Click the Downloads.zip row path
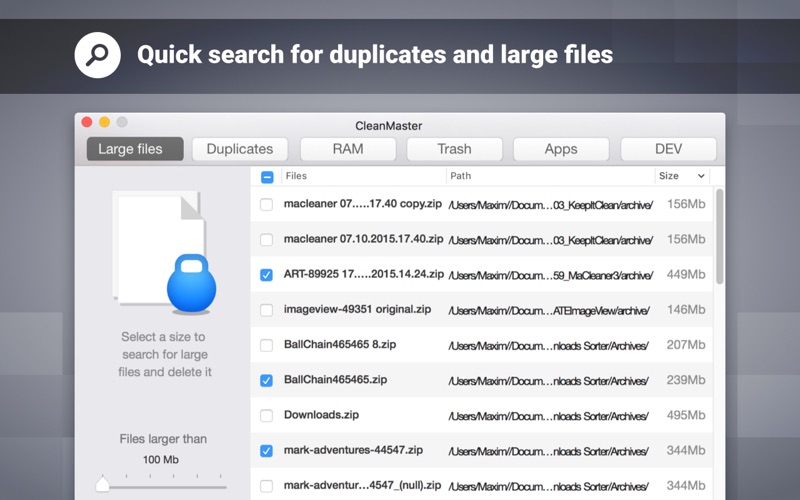Viewport: 800px width, 500px height. 548,416
